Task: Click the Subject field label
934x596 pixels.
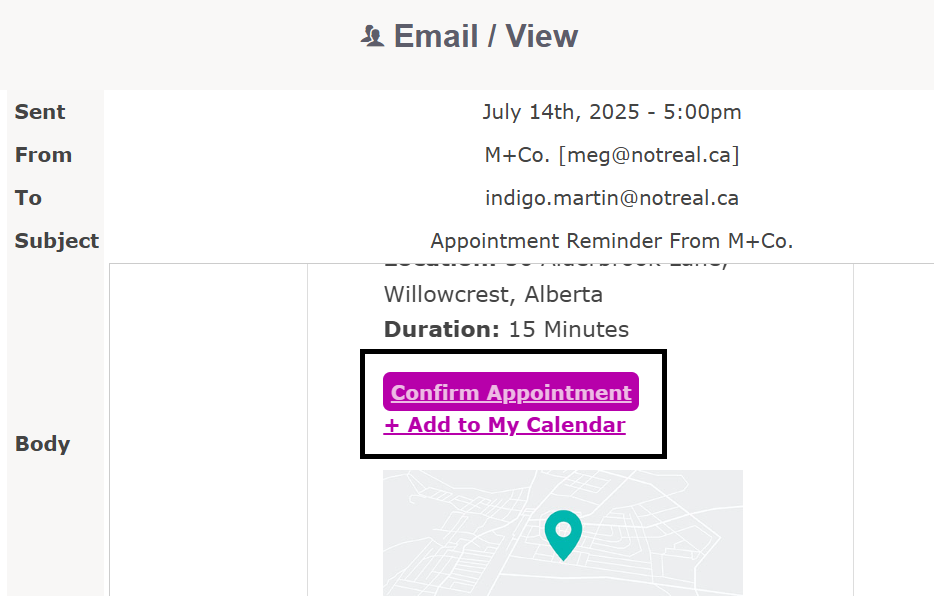Action: click(57, 241)
